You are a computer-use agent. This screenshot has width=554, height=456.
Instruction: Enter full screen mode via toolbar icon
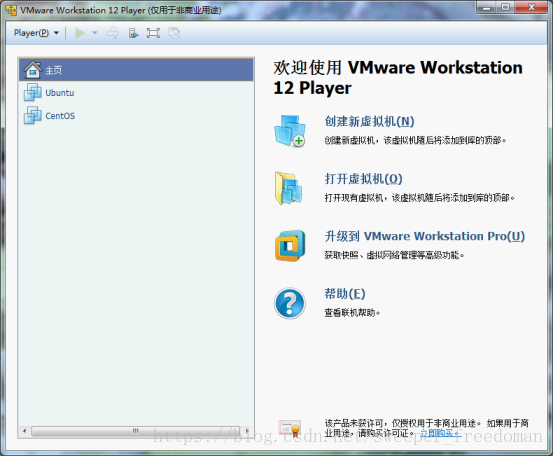[153, 33]
